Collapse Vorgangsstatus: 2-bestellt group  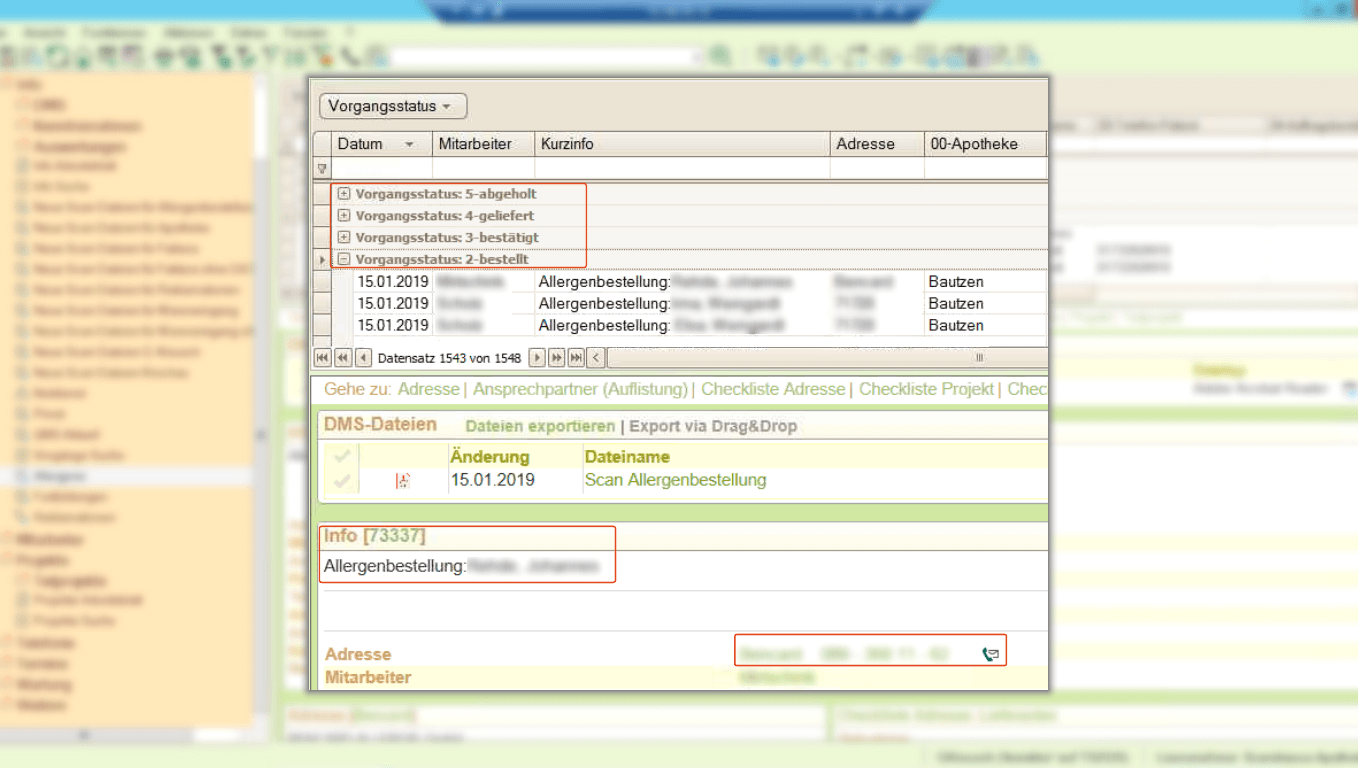click(344, 259)
